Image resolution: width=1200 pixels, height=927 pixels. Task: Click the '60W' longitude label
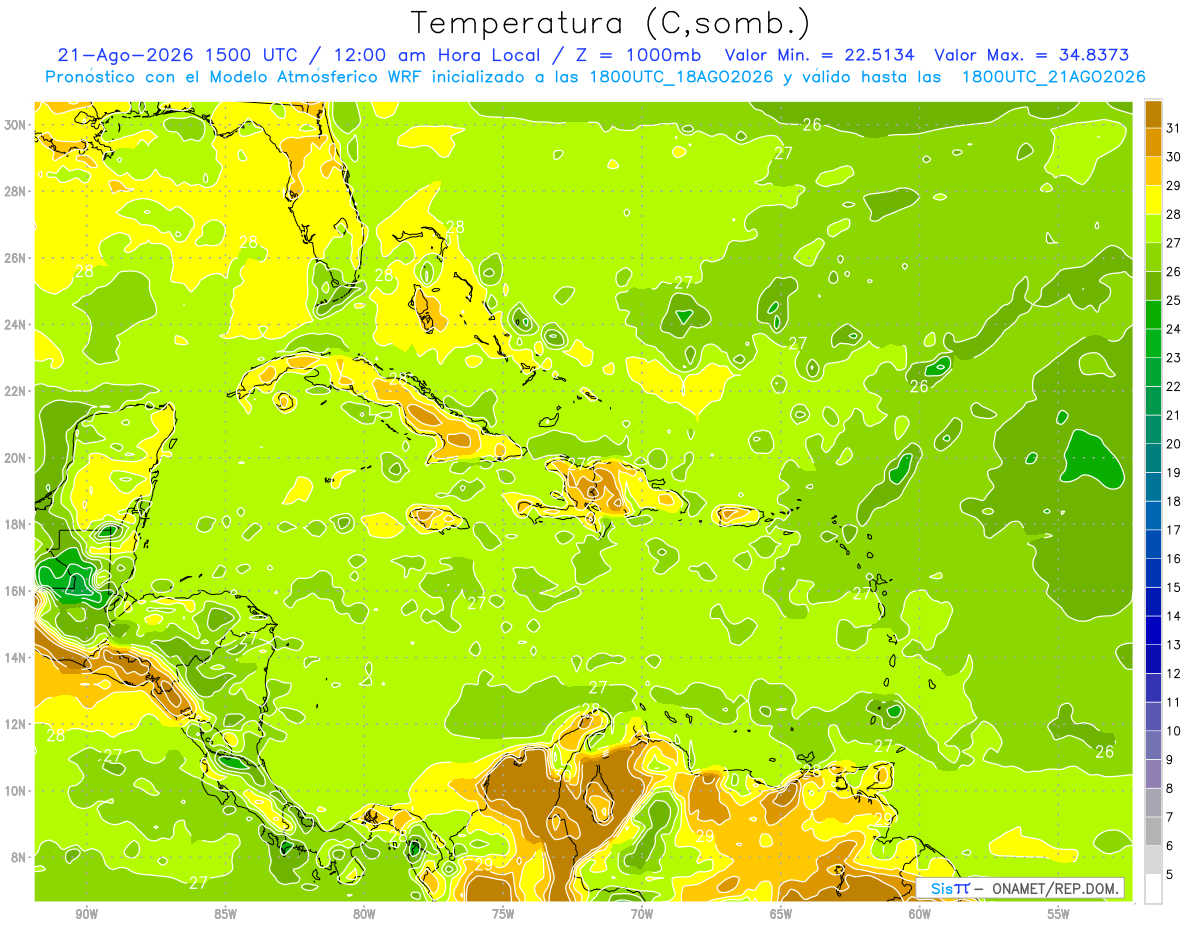coord(920,914)
